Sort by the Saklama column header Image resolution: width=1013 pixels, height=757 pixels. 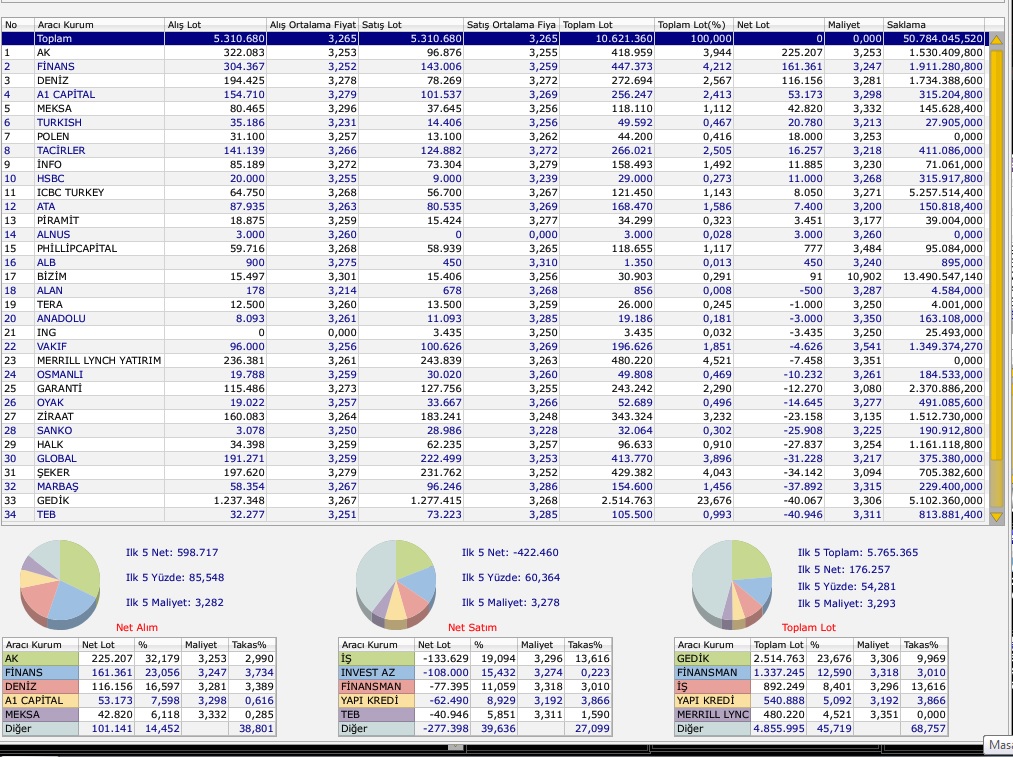pyautogui.click(x=935, y=25)
